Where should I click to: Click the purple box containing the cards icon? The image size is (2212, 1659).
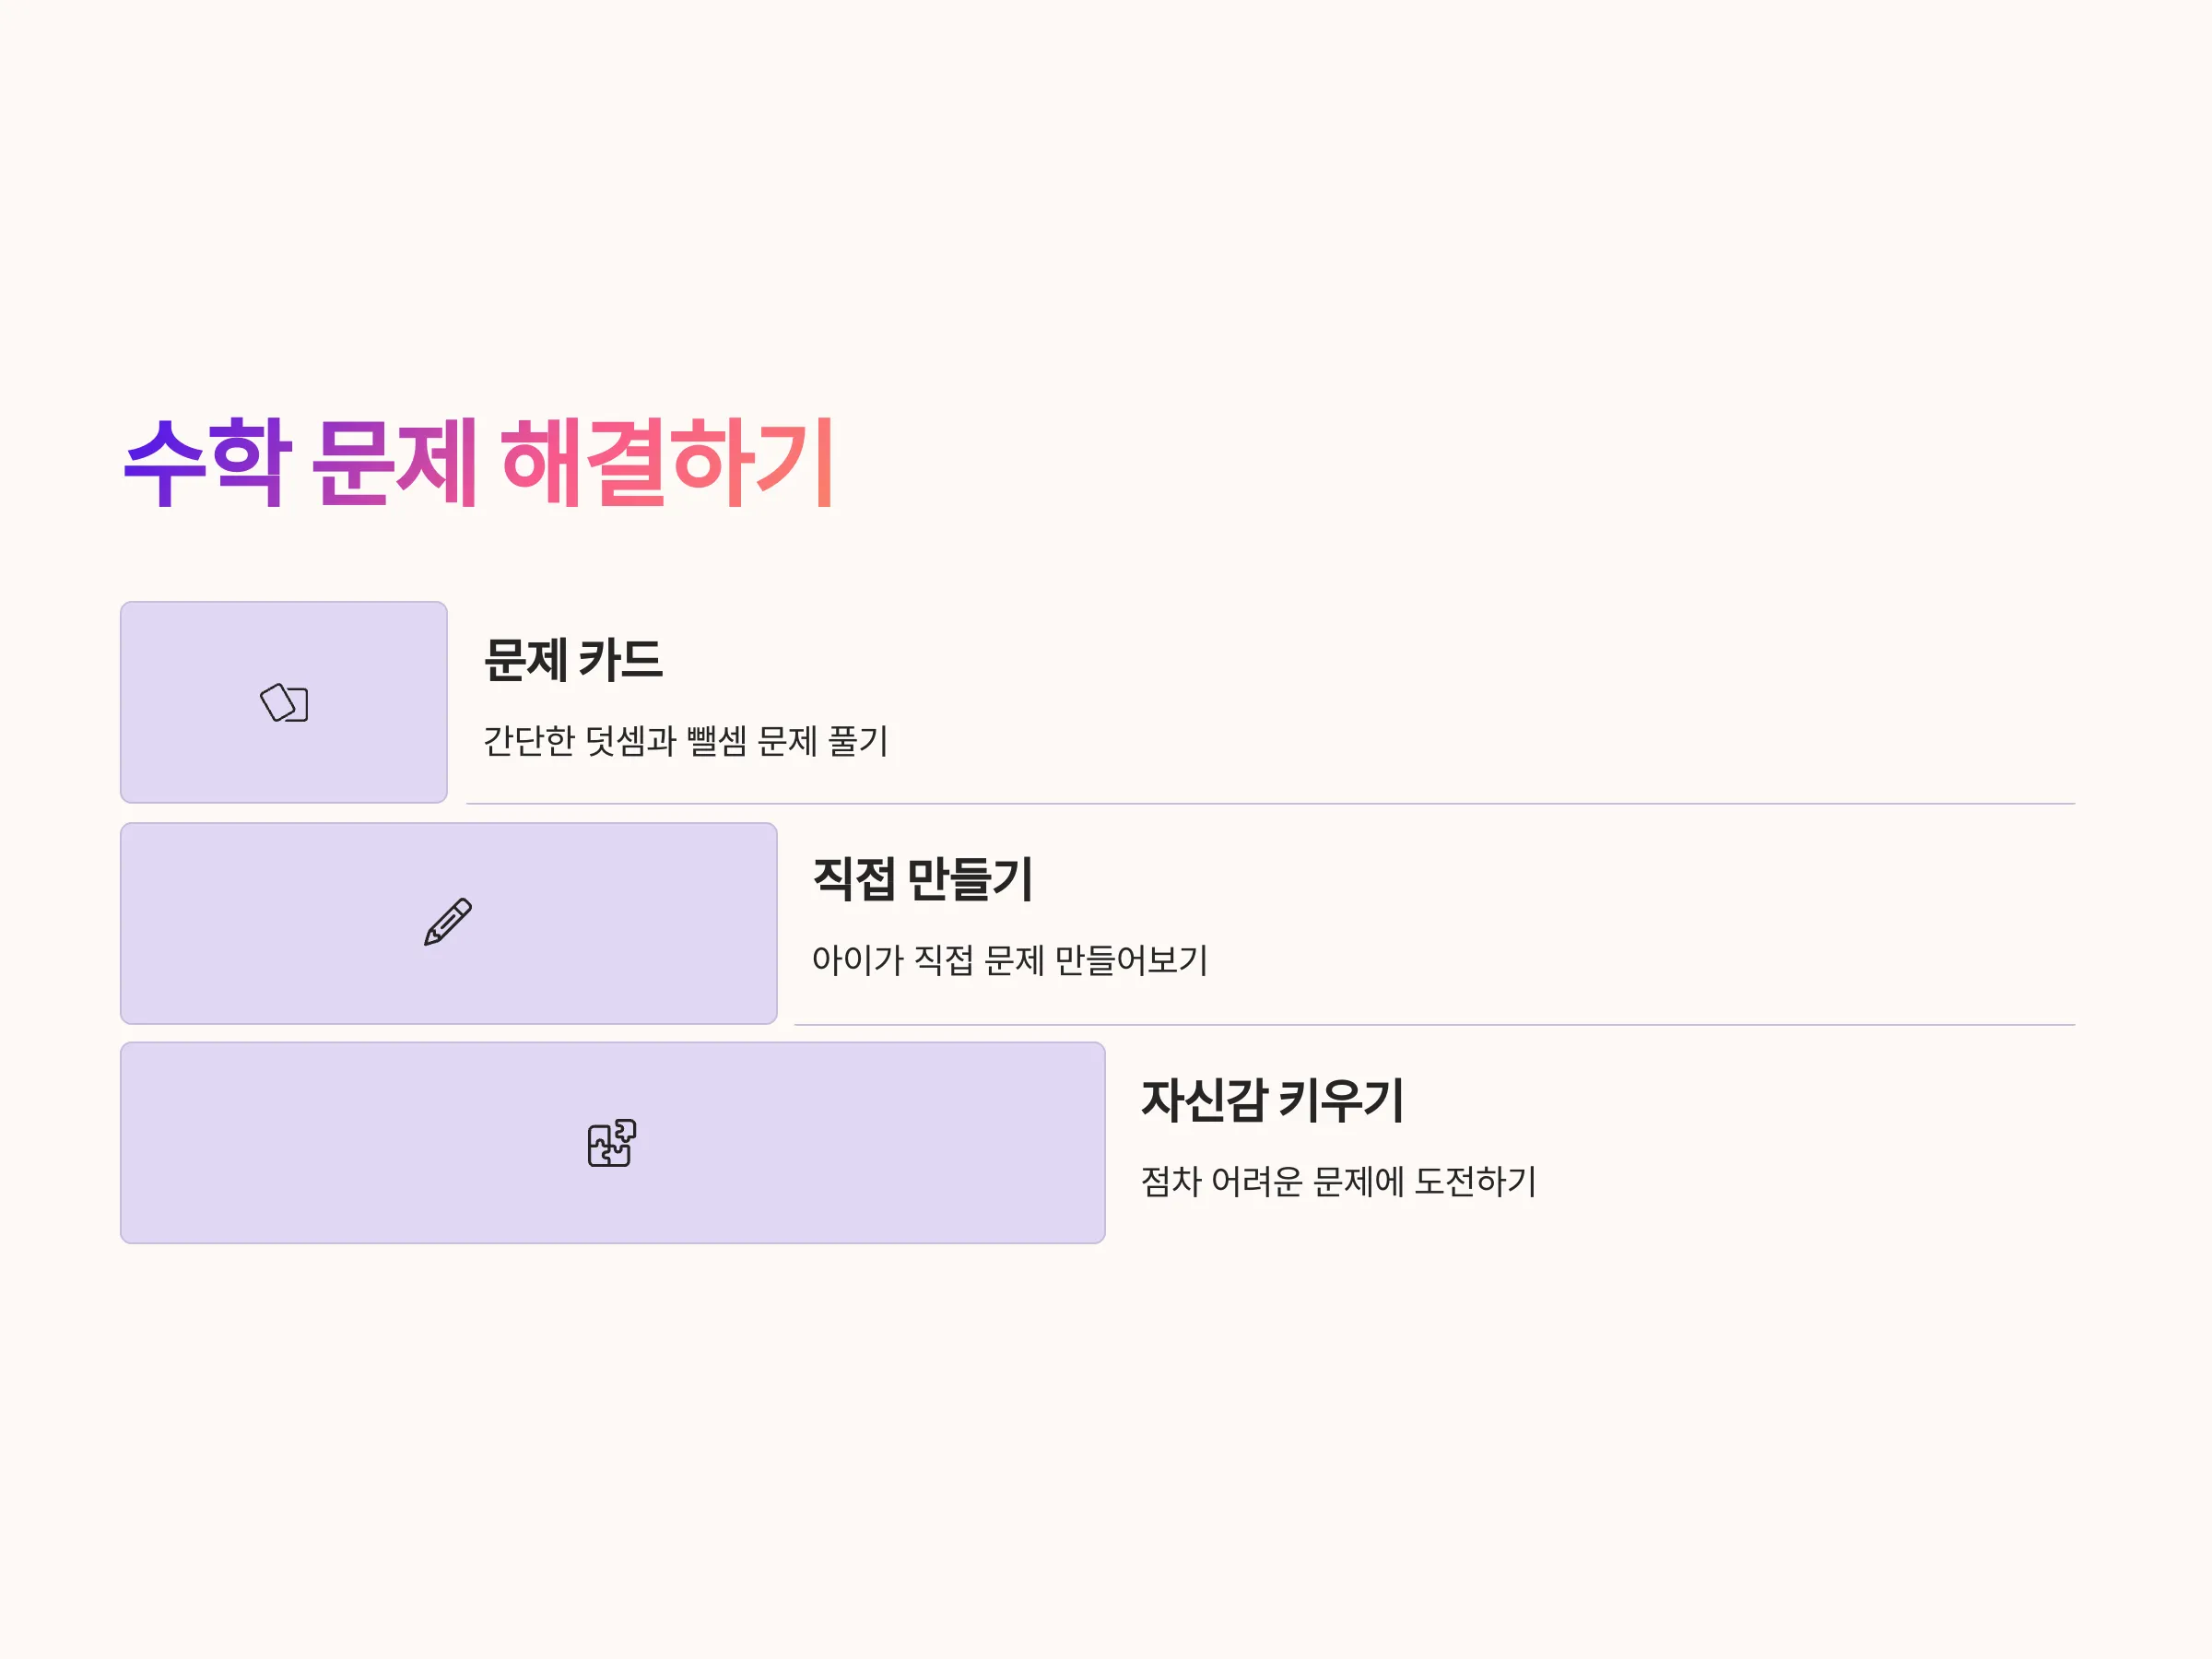point(284,702)
